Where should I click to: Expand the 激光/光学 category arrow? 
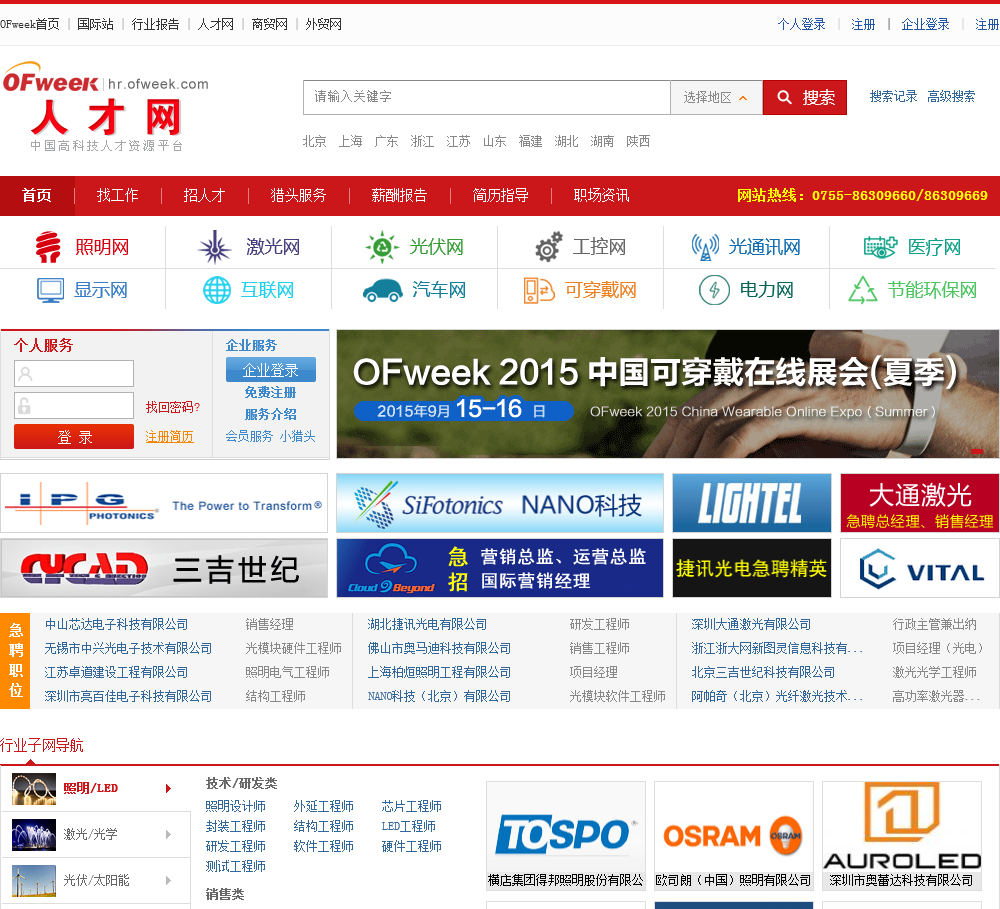pyautogui.click(x=168, y=834)
